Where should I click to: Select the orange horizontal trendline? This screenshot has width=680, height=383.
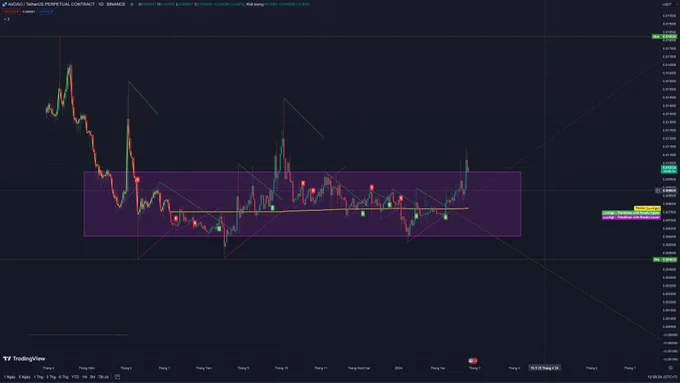click(x=319, y=210)
